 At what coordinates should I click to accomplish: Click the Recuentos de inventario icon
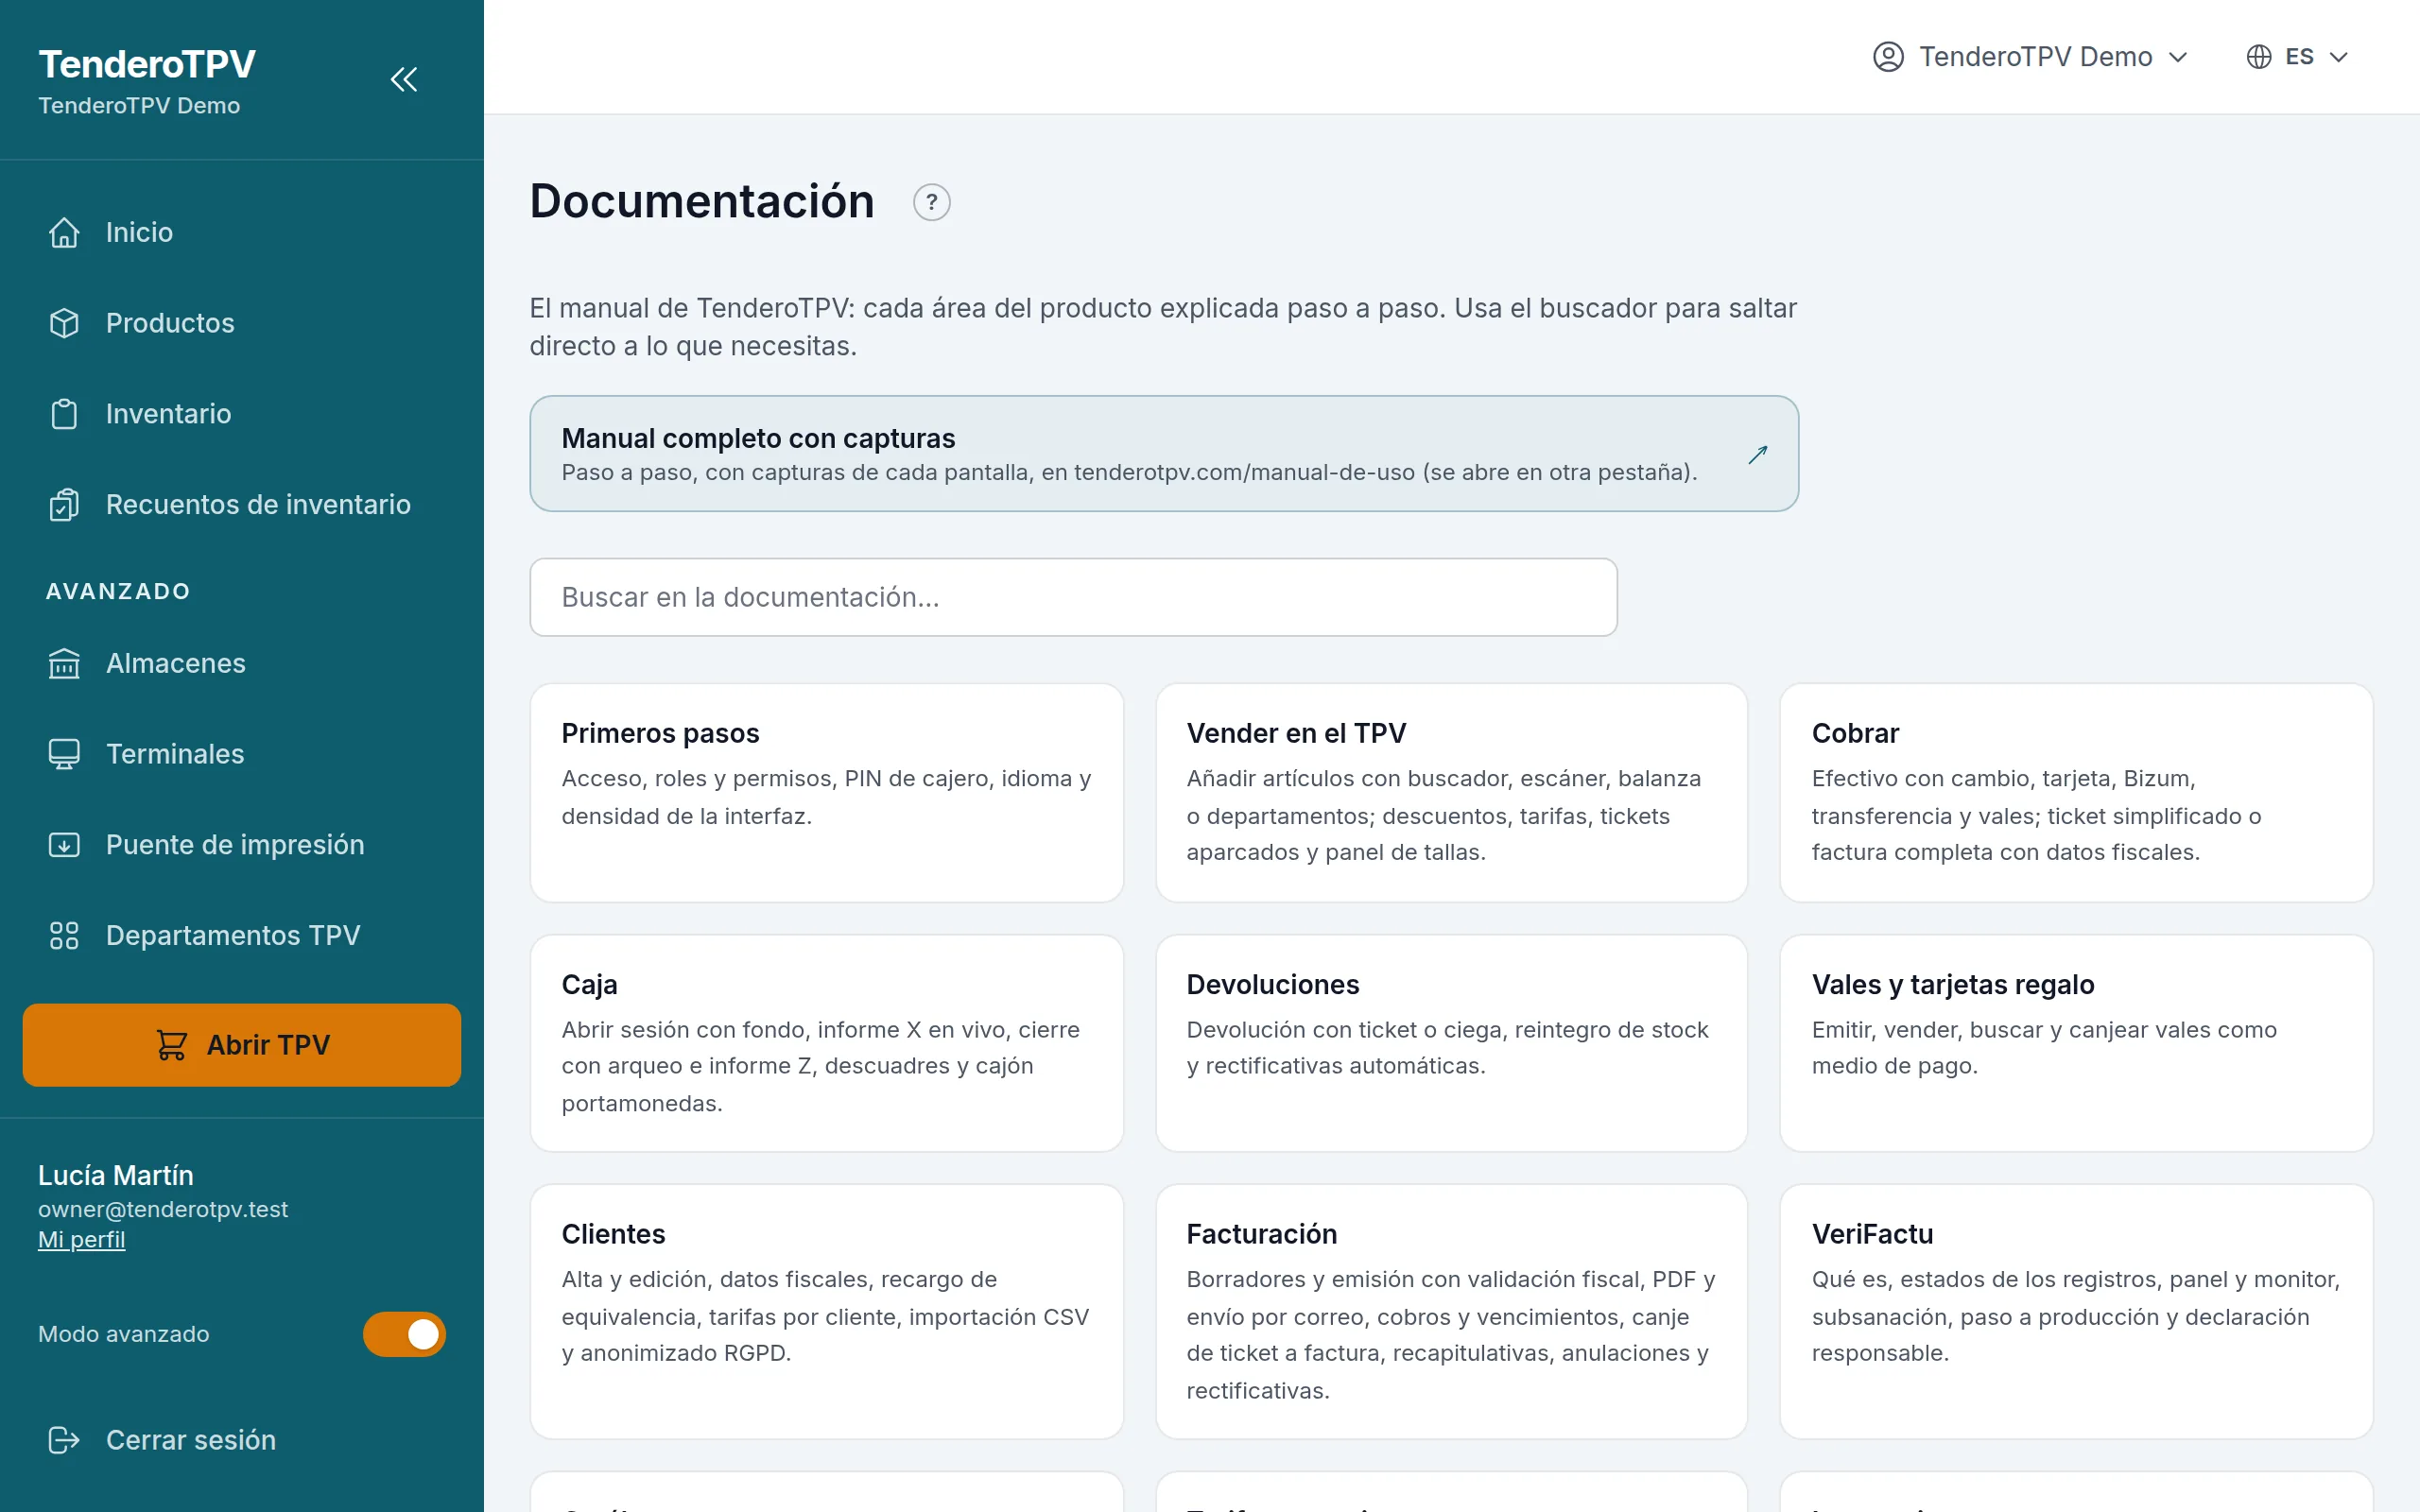tap(64, 505)
